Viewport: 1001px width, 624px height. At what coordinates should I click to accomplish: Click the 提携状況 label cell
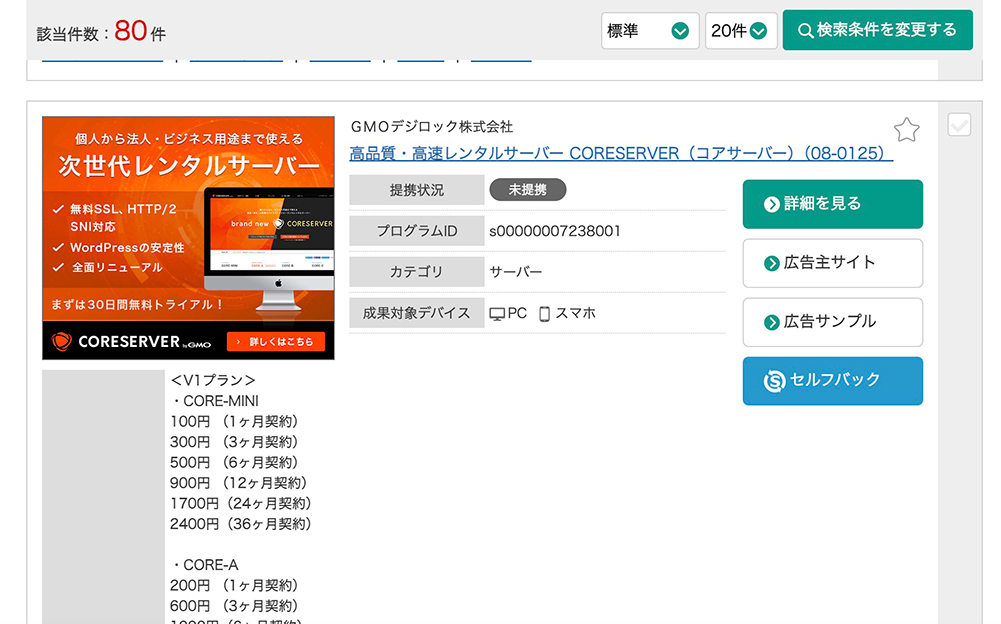417,190
